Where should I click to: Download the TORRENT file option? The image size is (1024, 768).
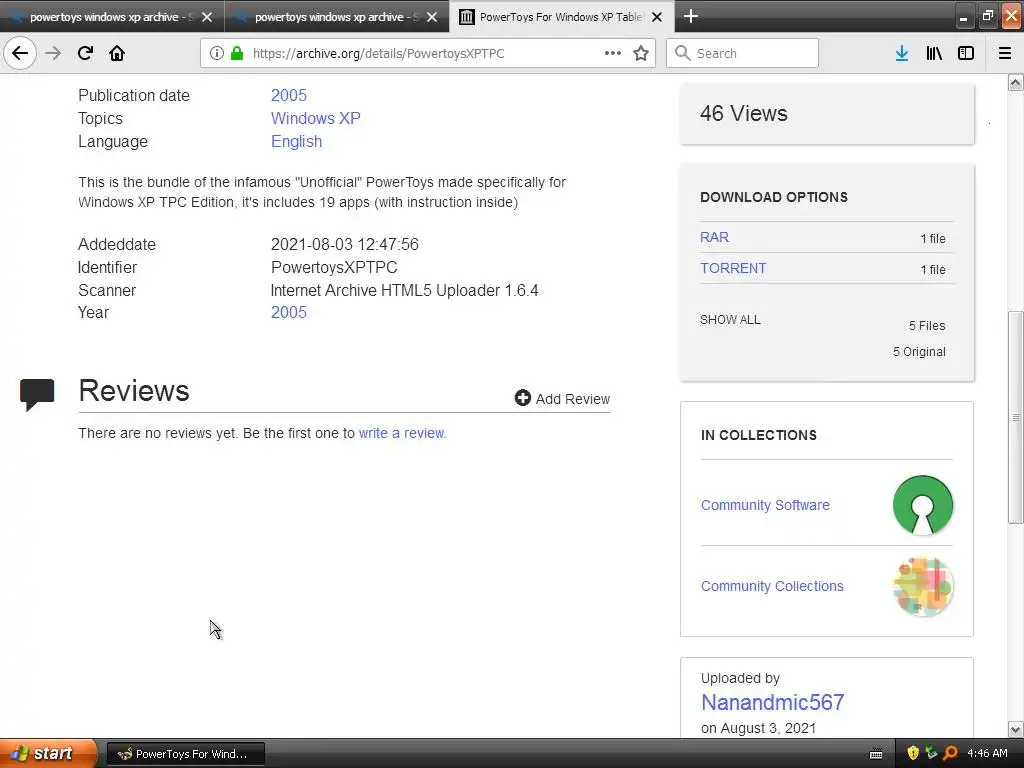click(x=733, y=268)
